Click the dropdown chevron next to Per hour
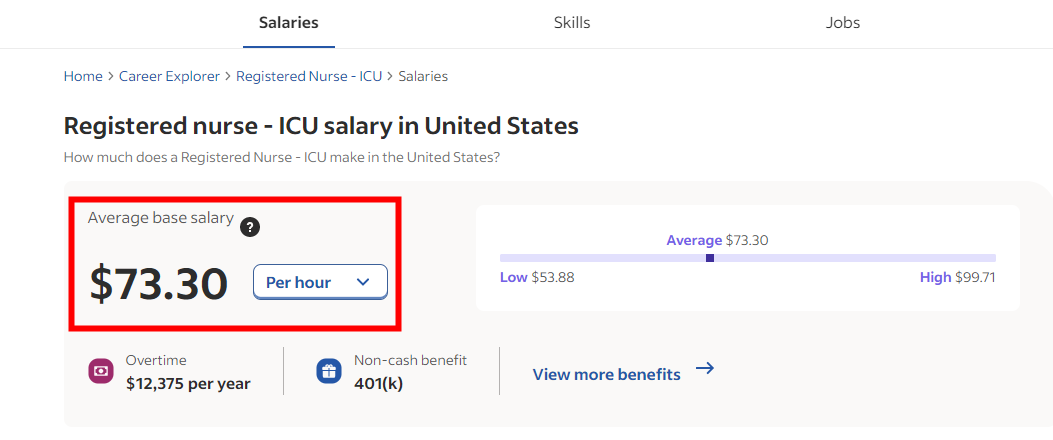1053x440 pixels. pos(363,282)
